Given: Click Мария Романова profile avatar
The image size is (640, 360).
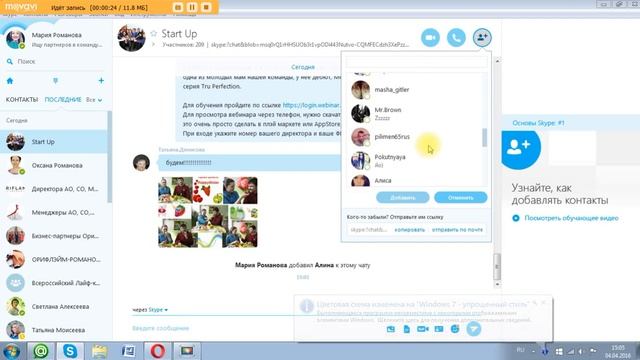Looking at the screenshot, I should tap(15, 39).
